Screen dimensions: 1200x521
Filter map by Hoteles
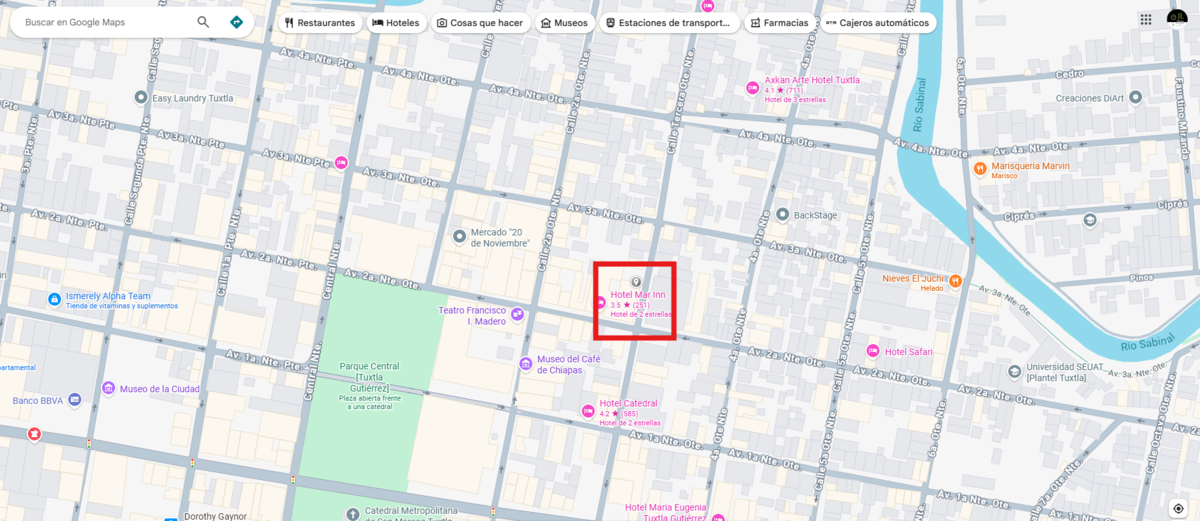click(x=396, y=23)
